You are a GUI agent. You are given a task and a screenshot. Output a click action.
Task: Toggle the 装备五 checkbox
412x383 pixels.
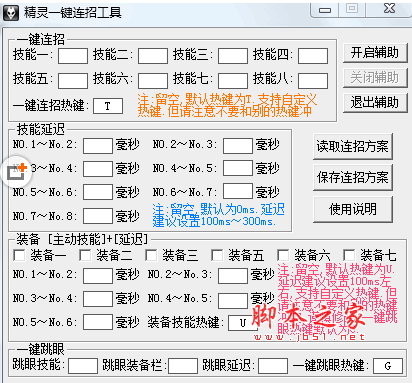(217, 256)
